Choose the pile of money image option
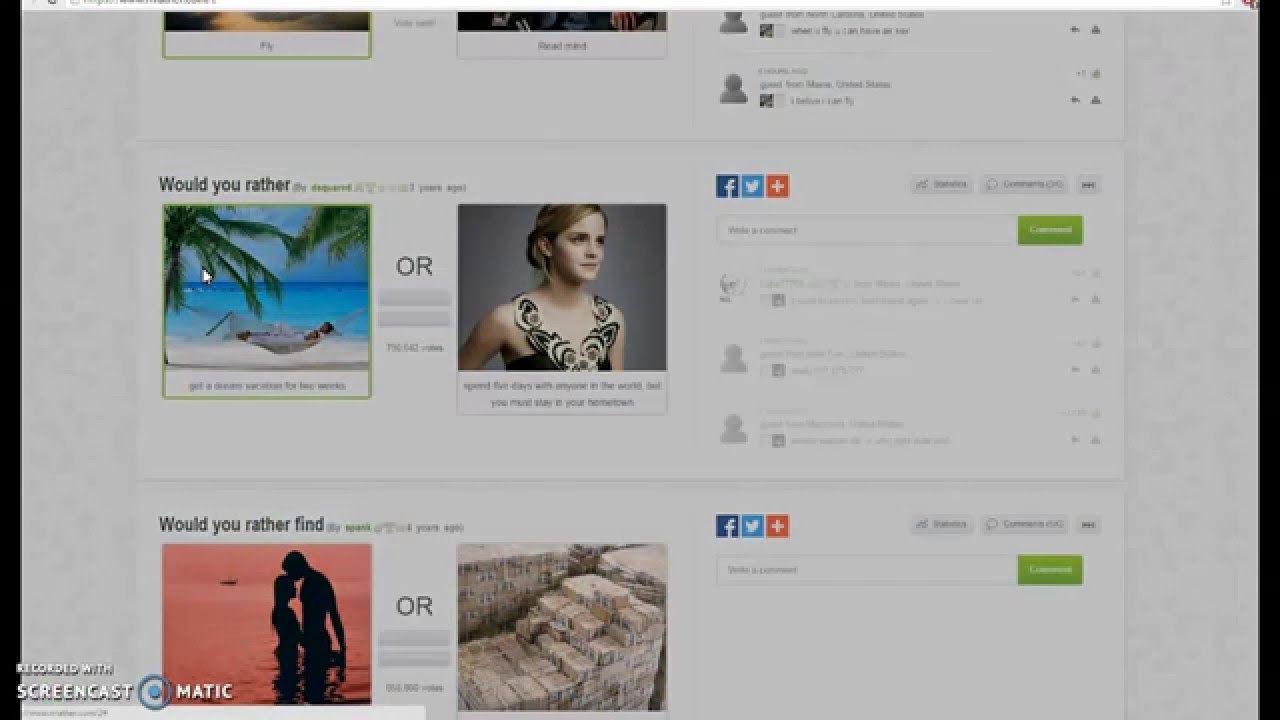 [562, 627]
